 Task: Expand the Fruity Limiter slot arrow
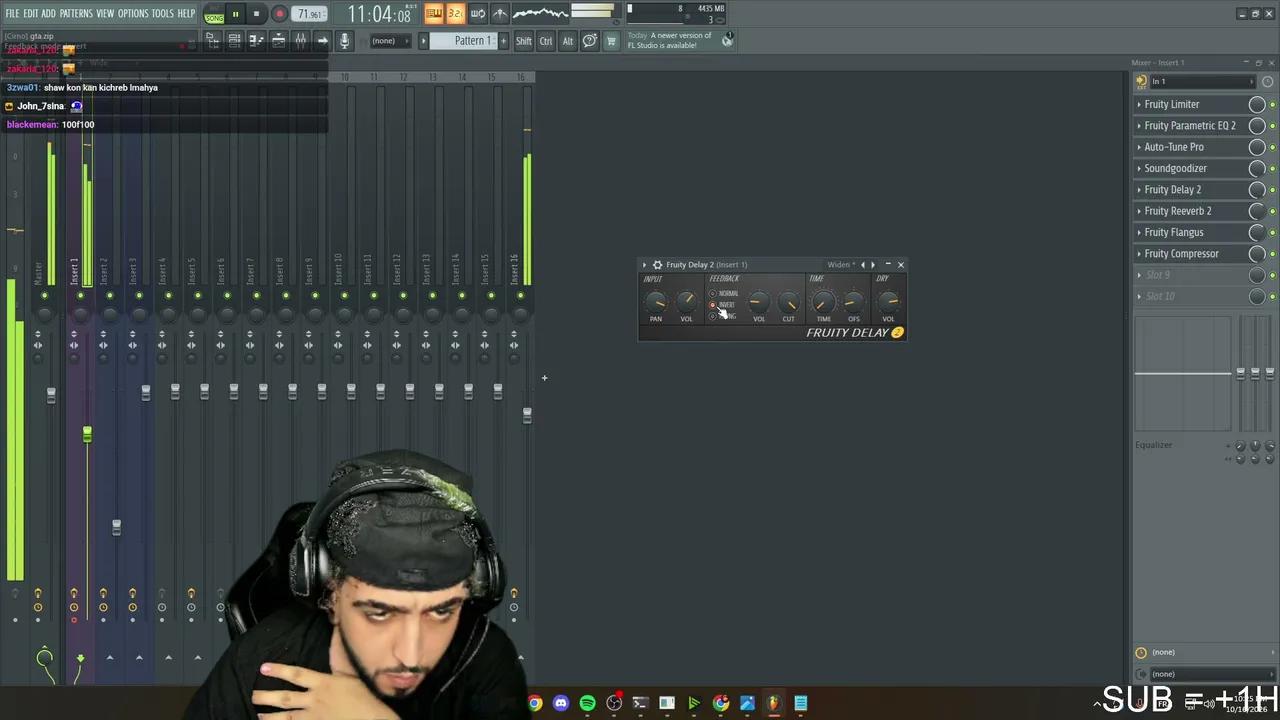coord(1139,104)
